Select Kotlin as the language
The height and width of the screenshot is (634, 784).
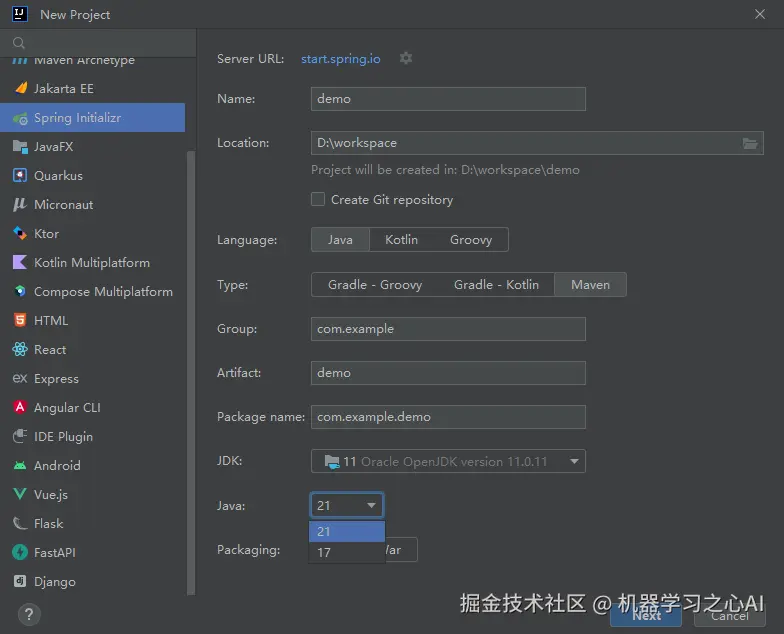coord(401,240)
